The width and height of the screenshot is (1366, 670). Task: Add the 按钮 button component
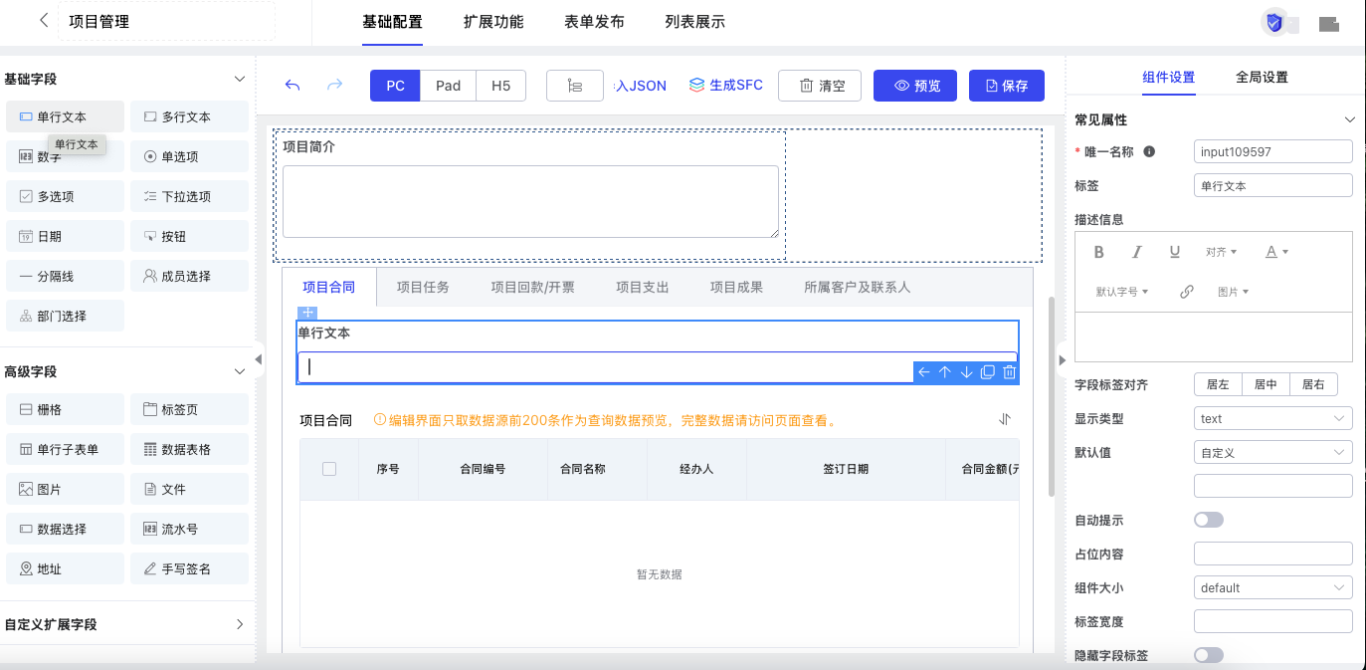189,236
